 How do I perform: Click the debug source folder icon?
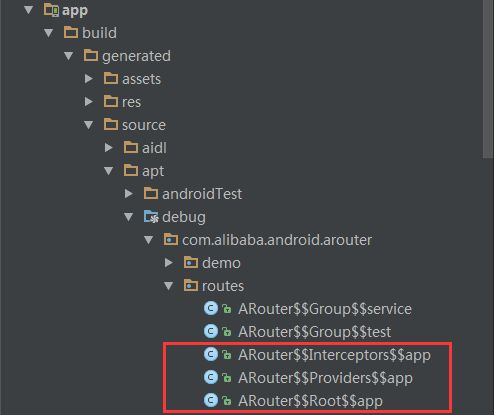point(151,217)
